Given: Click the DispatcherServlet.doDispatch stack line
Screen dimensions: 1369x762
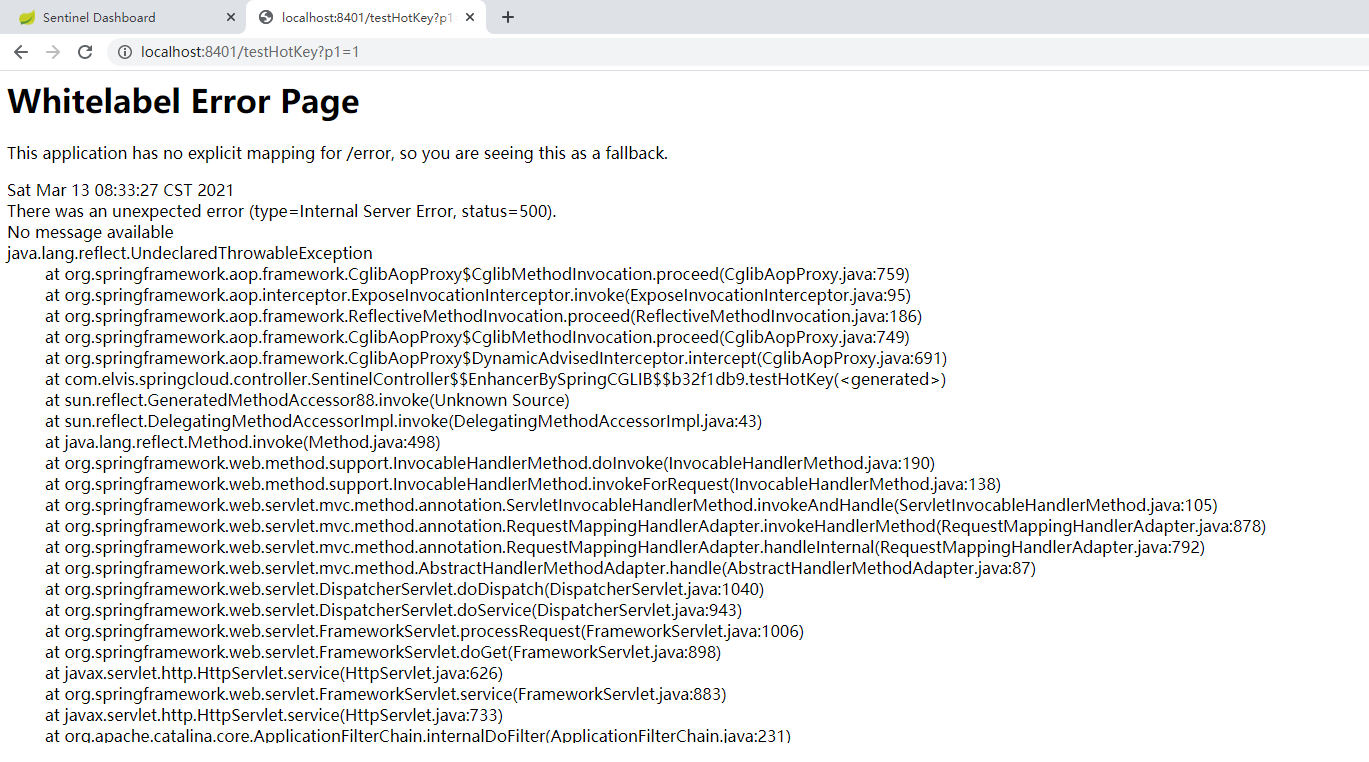Looking at the screenshot, I should pyautogui.click(x=405, y=589).
